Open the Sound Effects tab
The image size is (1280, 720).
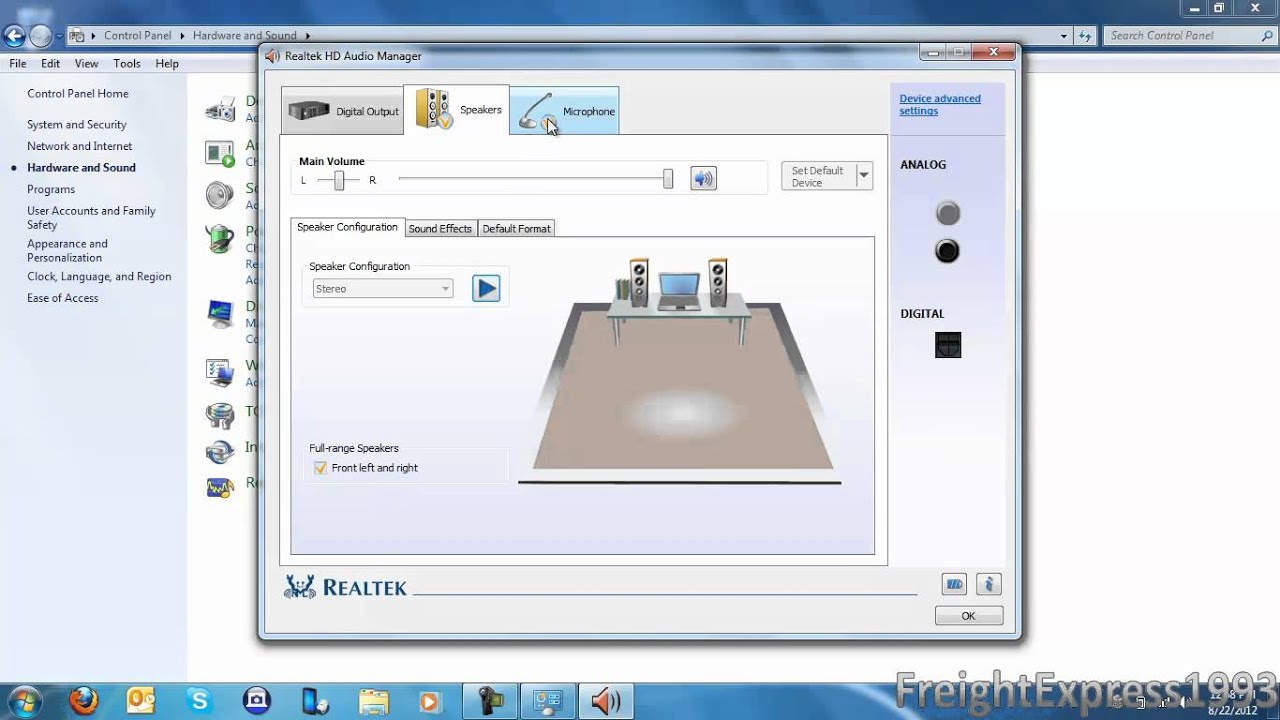tap(440, 229)
